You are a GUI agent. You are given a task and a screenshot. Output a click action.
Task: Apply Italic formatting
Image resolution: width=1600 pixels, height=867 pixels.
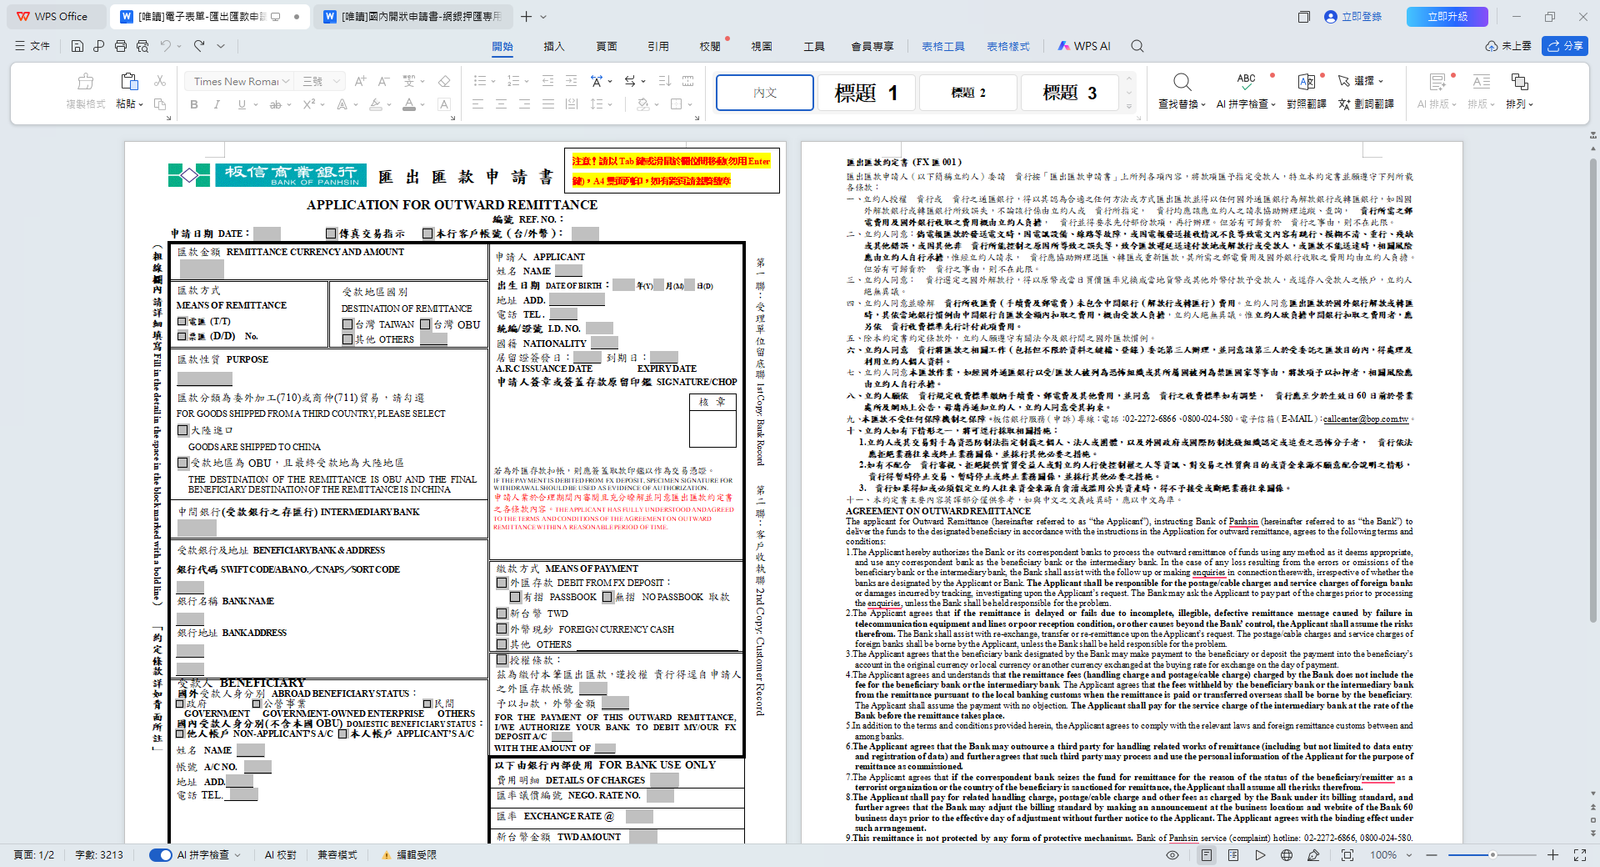[x=217, y=104]
